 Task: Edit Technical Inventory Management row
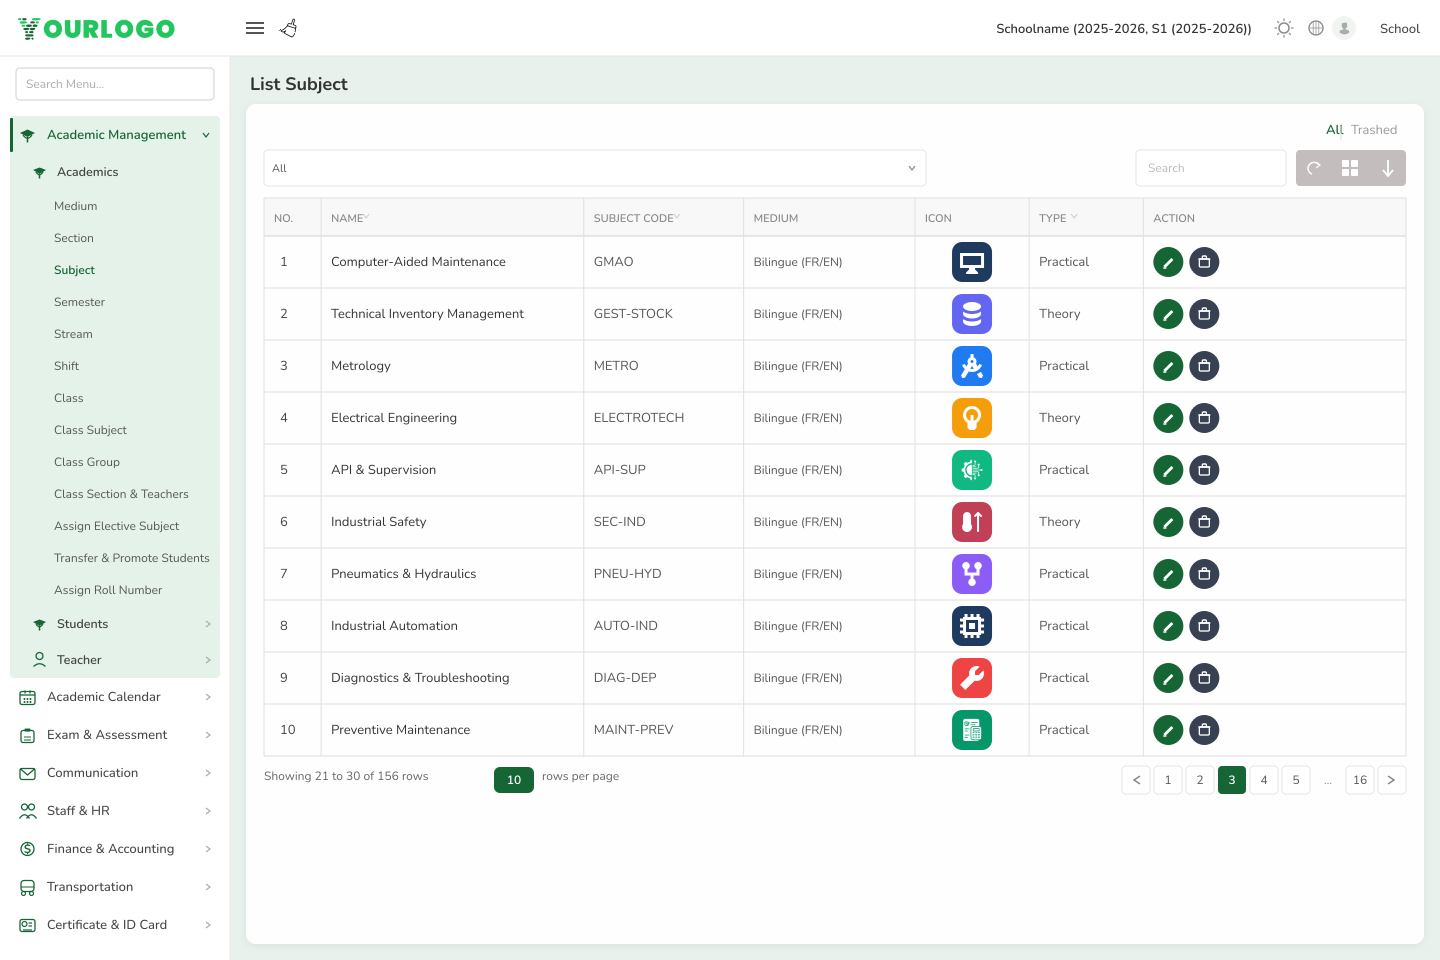[1168, 314]
